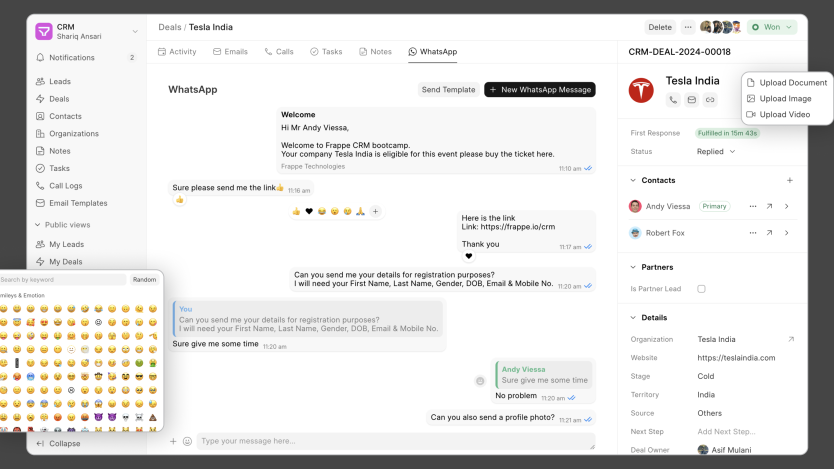
Task: Open Robert Fox more options dots
Action: point(753,233)
